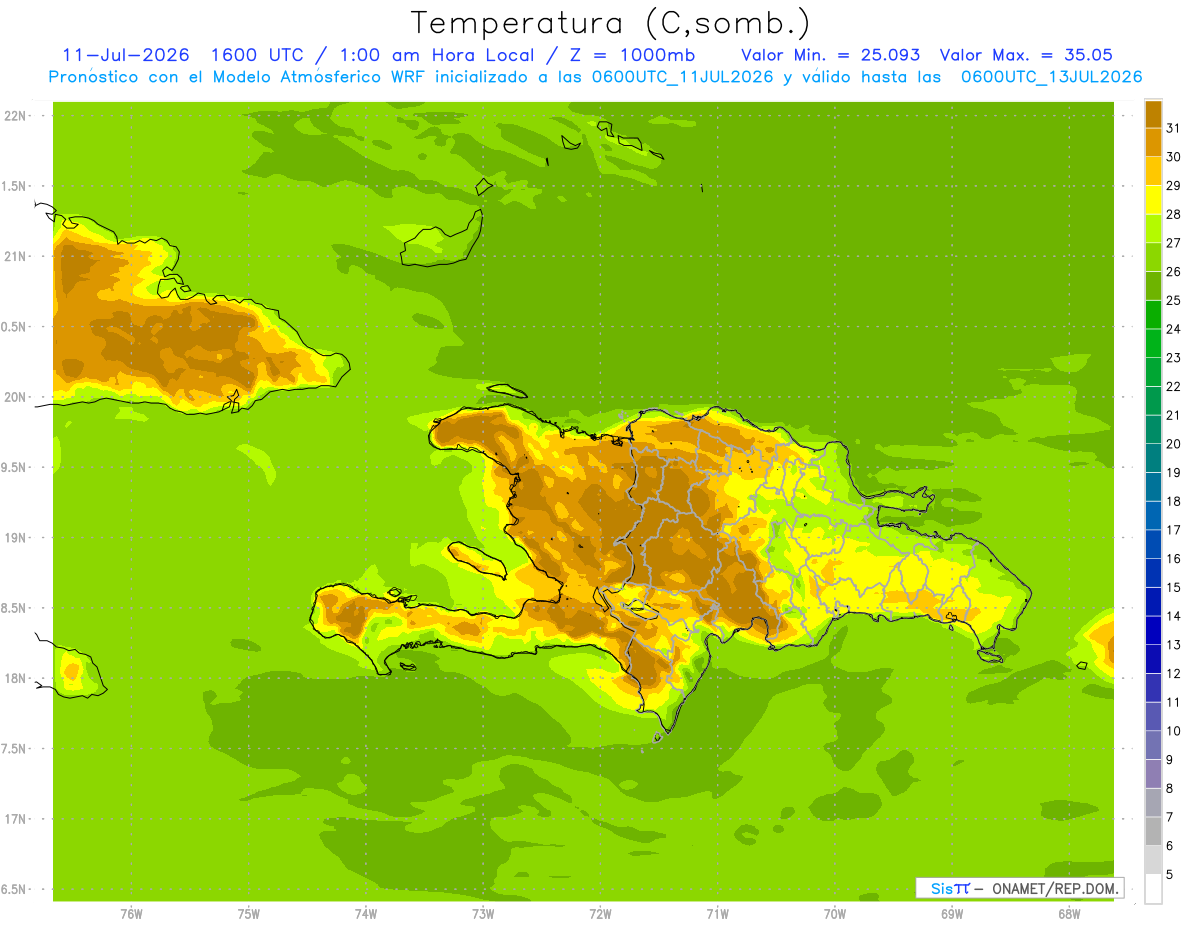
Task: Select the "11-Jul-2026" date text
Action: tap(126, 55)
